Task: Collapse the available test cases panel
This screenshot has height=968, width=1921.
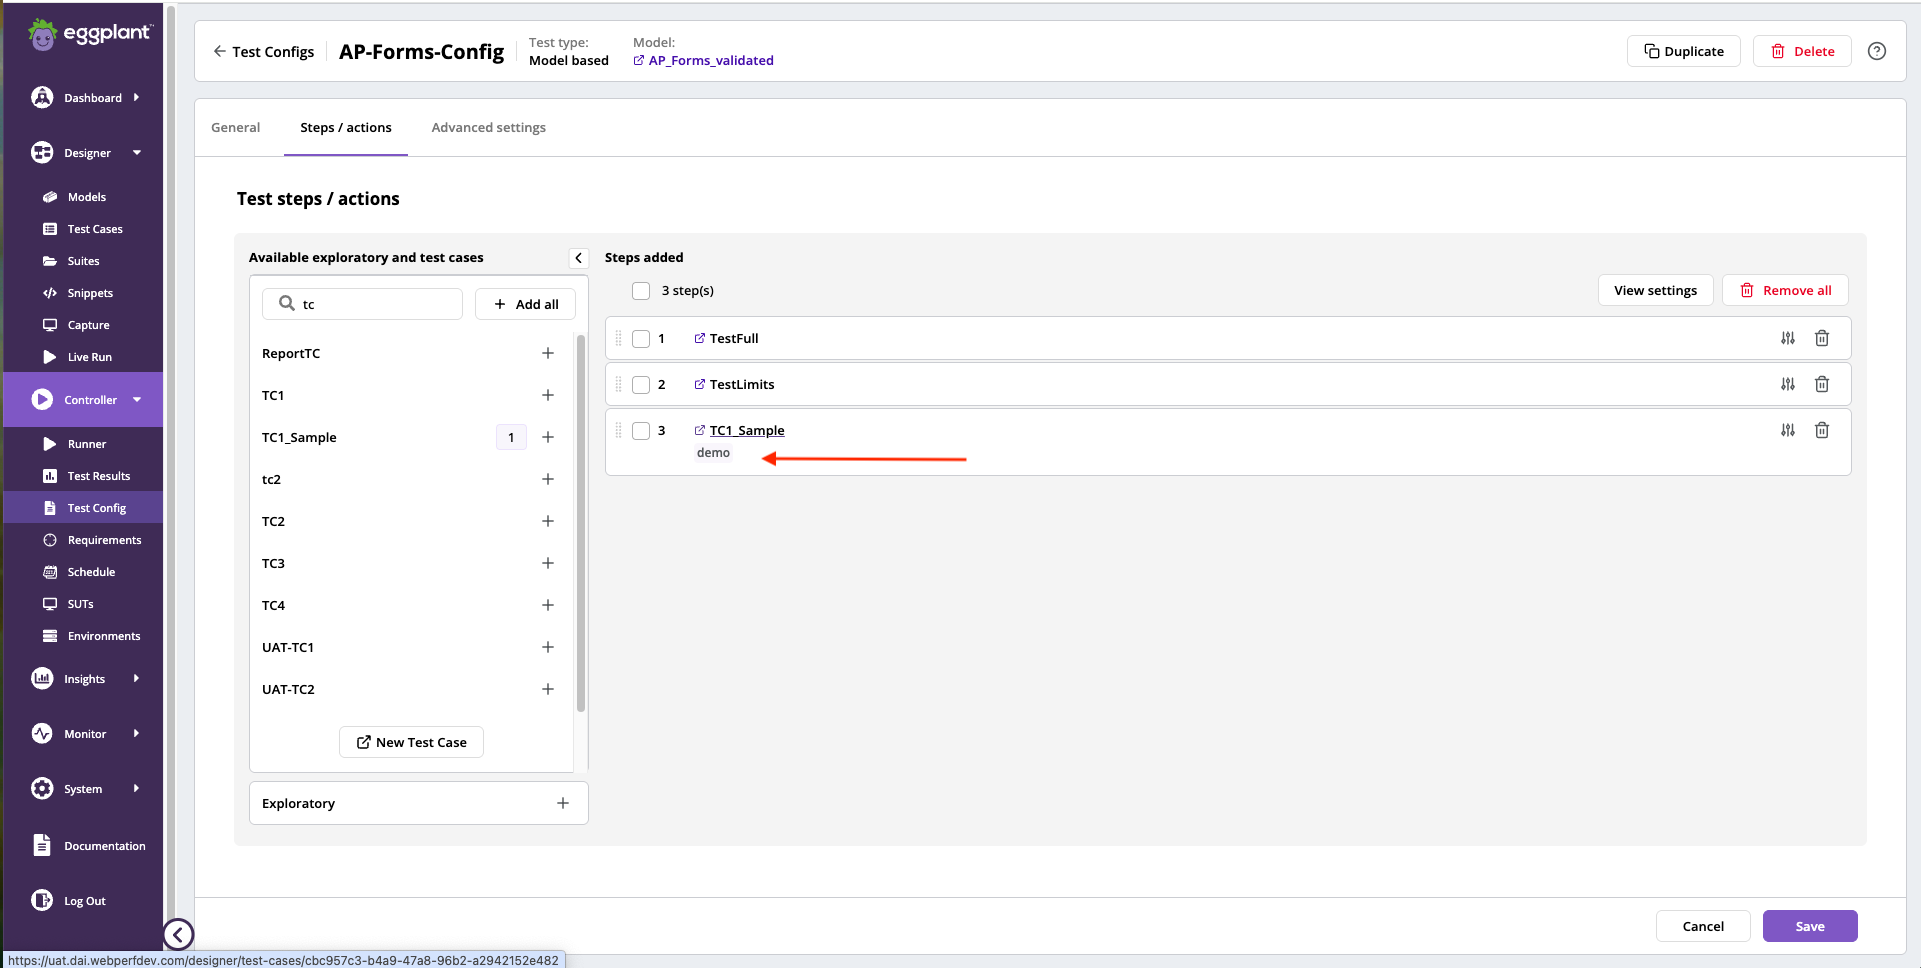Action: [578, 257]
